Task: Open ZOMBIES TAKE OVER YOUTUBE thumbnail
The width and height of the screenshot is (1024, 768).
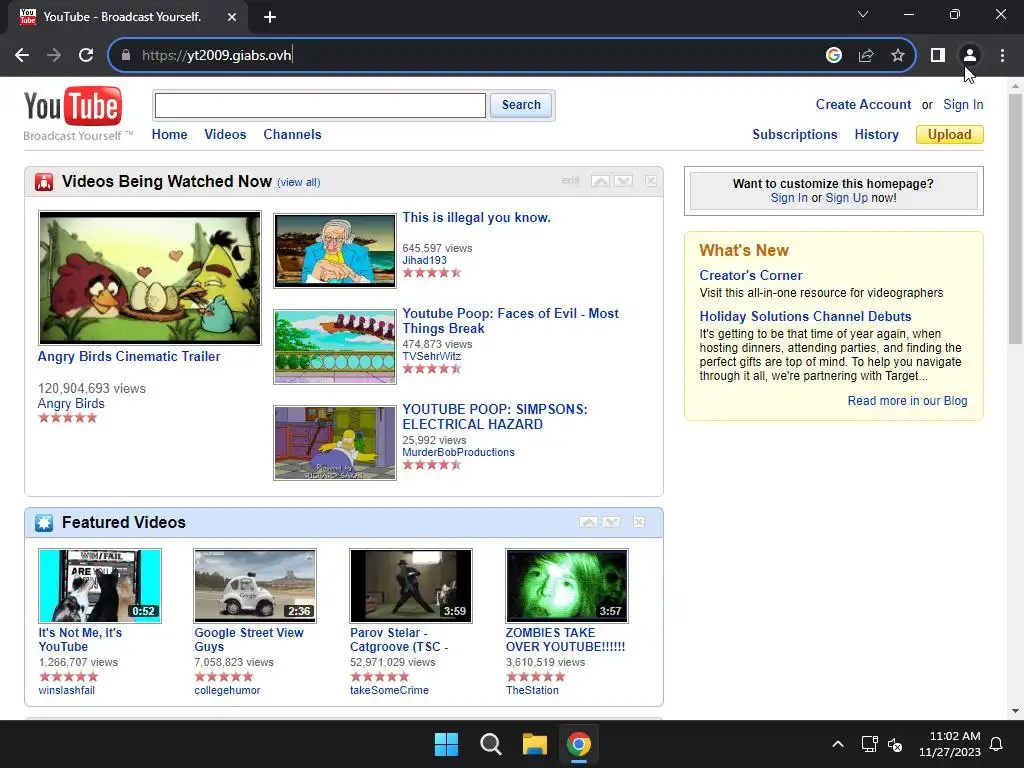Action: pos(567,586)
